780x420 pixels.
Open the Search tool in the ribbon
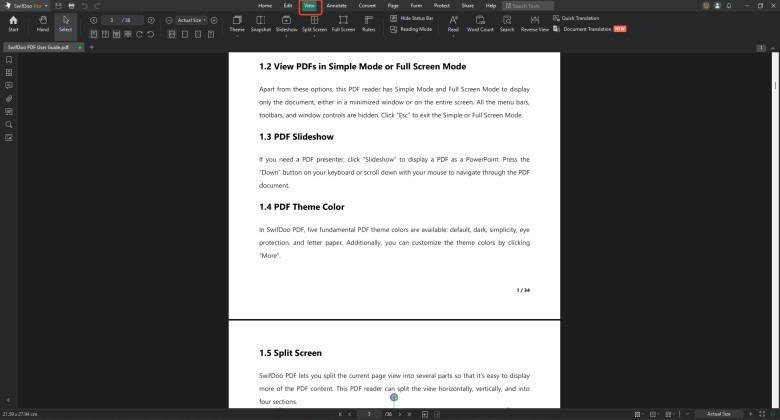point(507,23)
